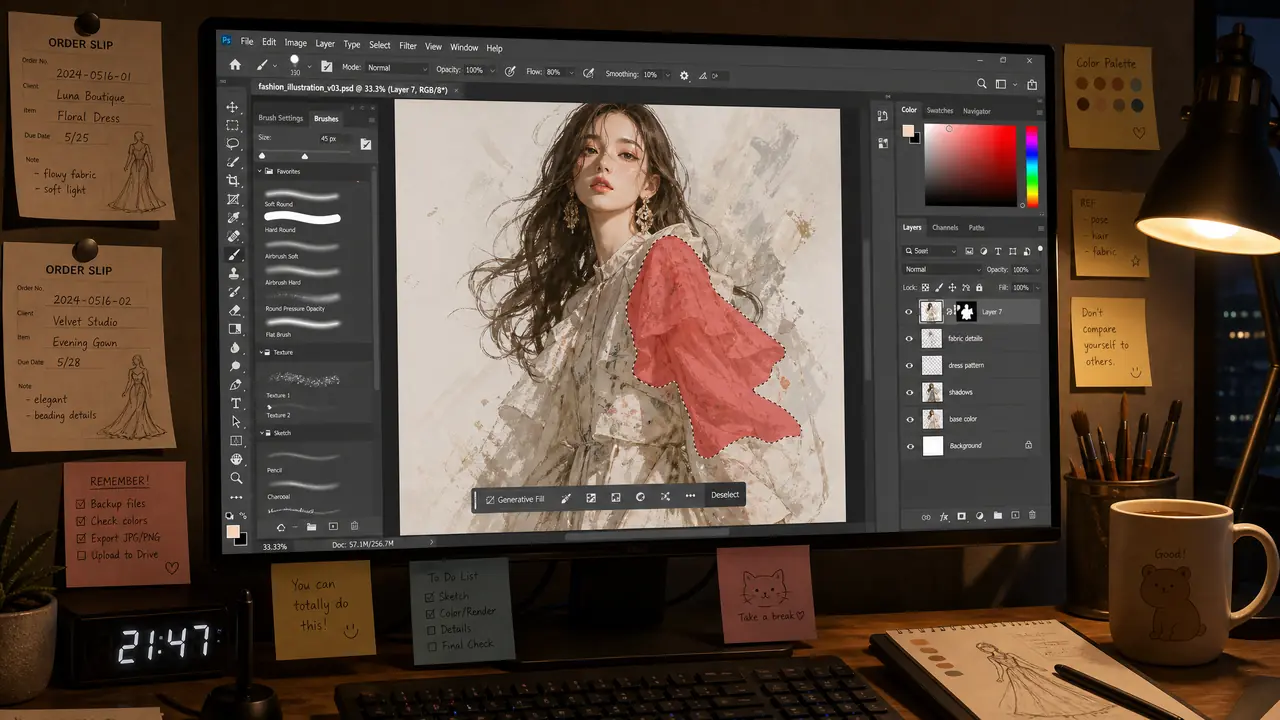Viewport: 1280px width, 720px height.
Task: Select the Pen tool
Action: point(235,385)
